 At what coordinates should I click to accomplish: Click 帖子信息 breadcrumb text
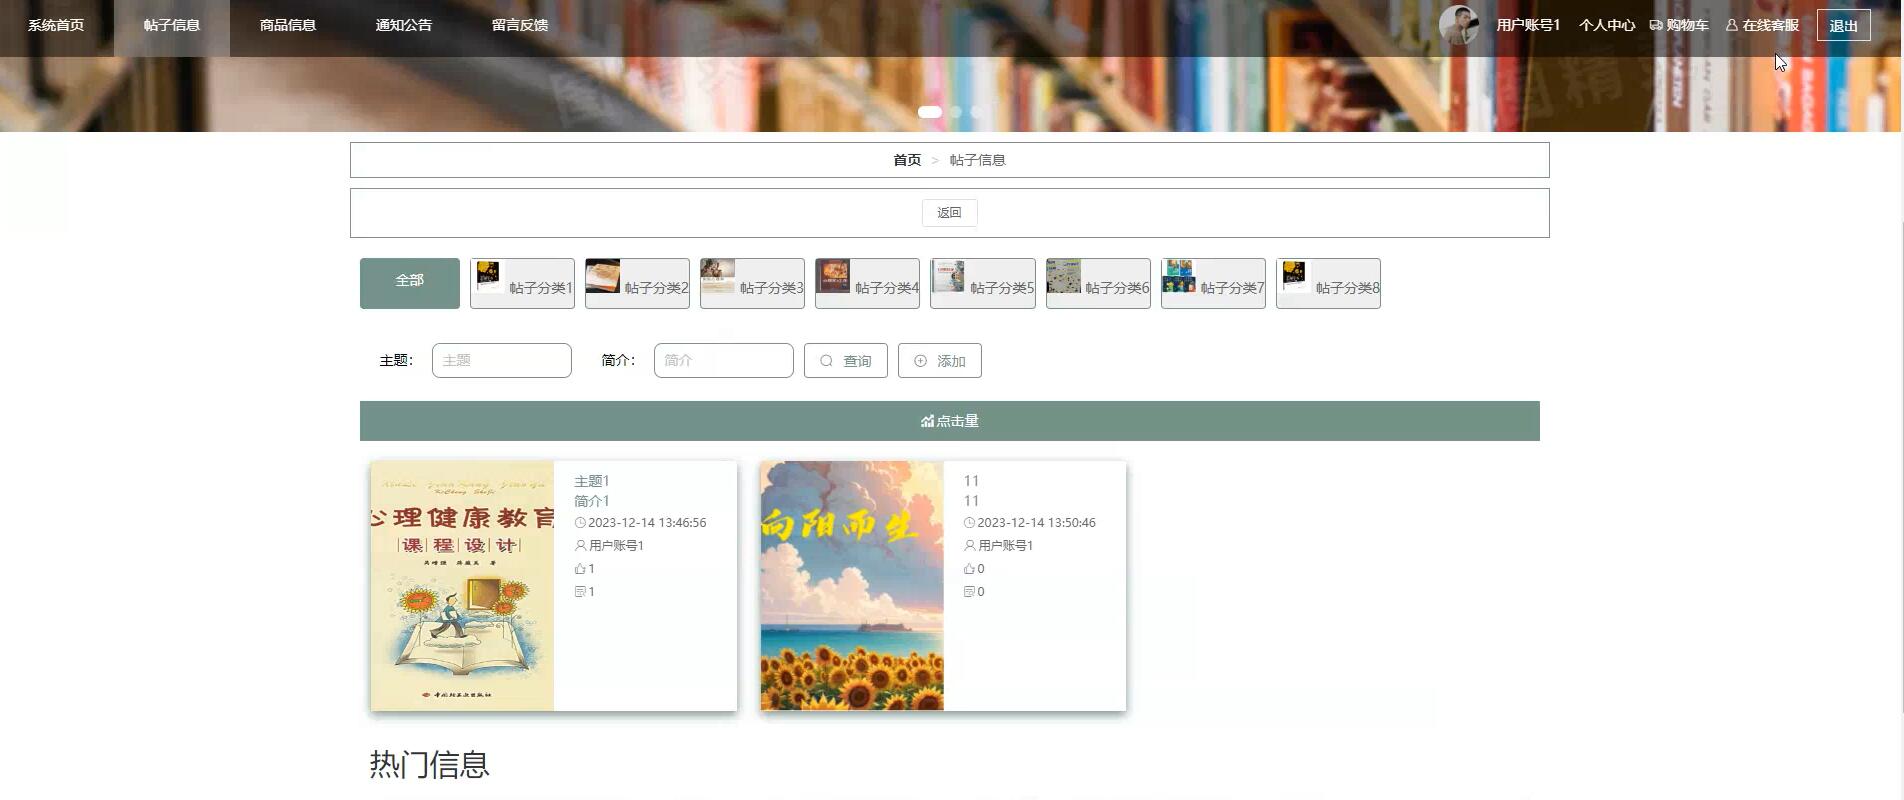tap(977, 160)
